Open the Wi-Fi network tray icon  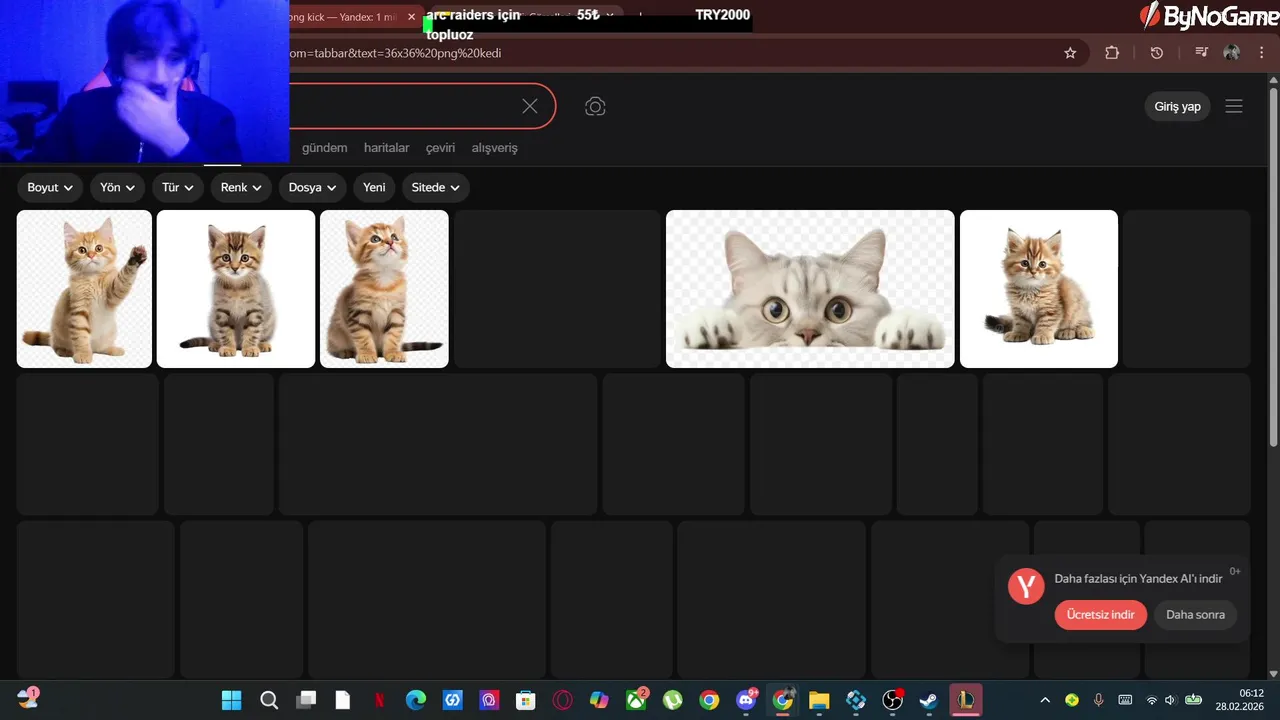point(1151,700)
